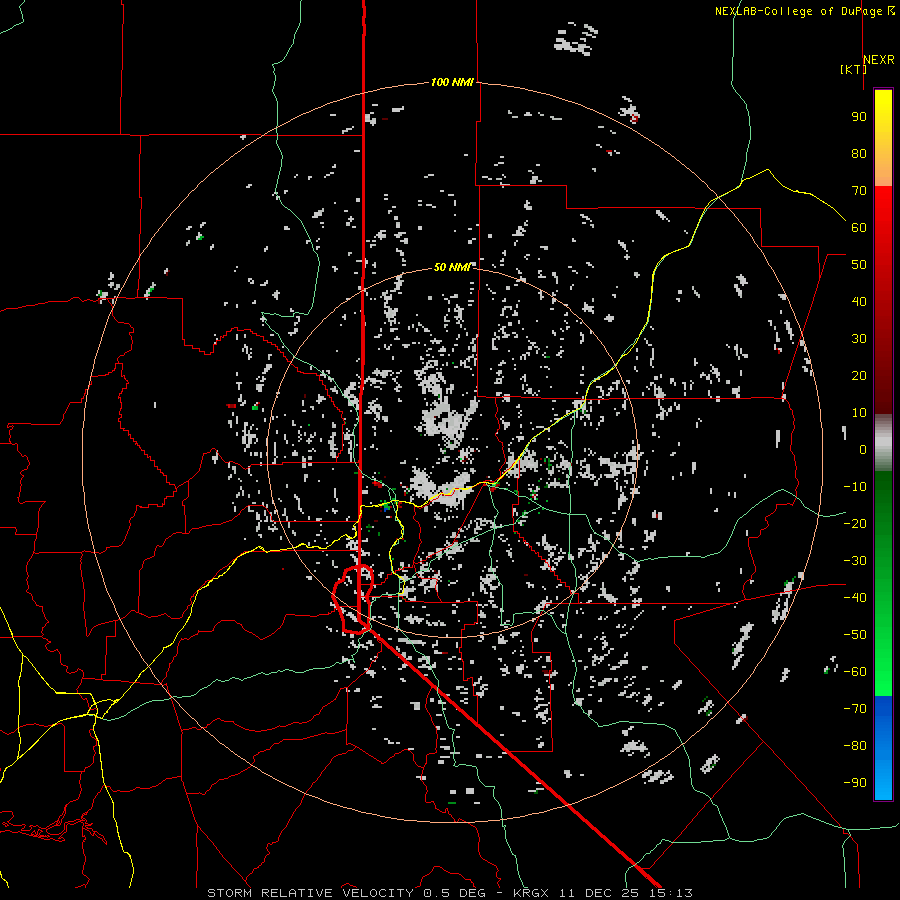Click the positive 60 knot scale label

click(859, 227)
